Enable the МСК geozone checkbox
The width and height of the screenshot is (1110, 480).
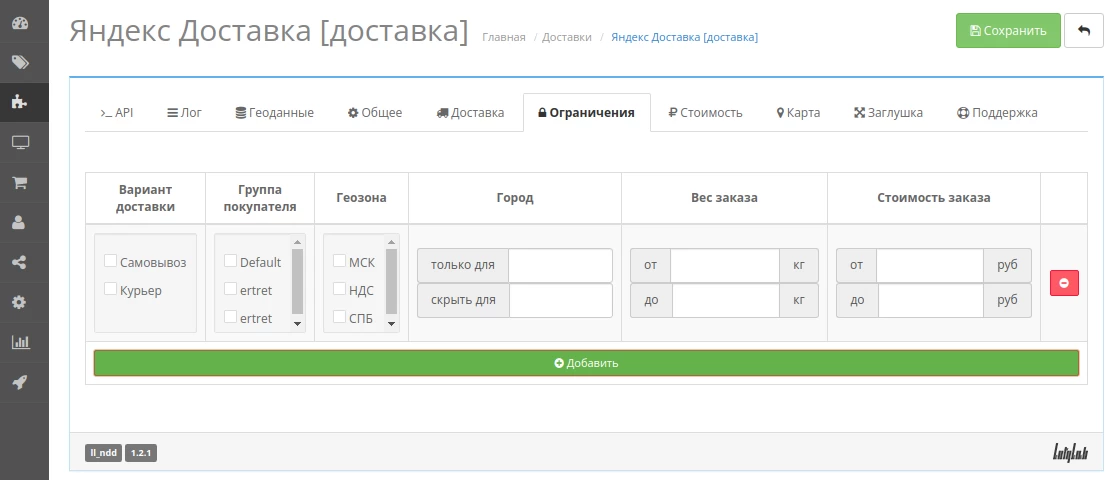[339, 261]
